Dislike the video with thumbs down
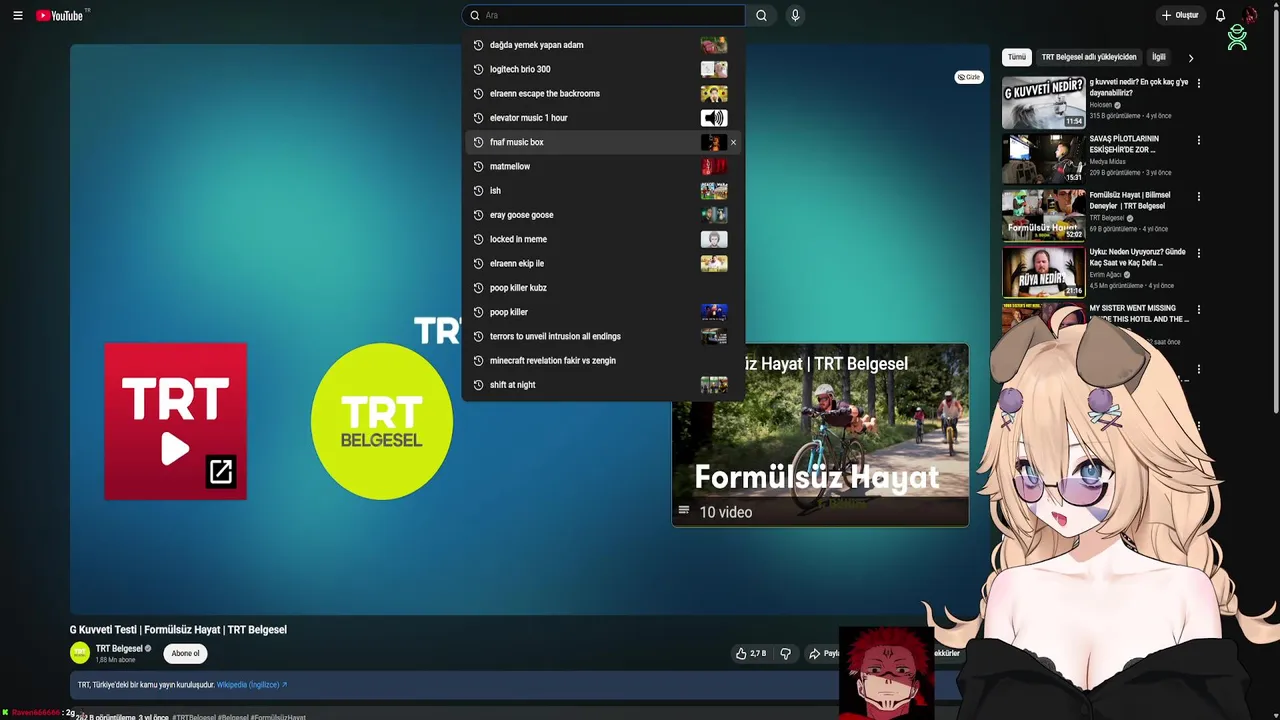Screen dimensions: 1280x720 pos(785,653)
